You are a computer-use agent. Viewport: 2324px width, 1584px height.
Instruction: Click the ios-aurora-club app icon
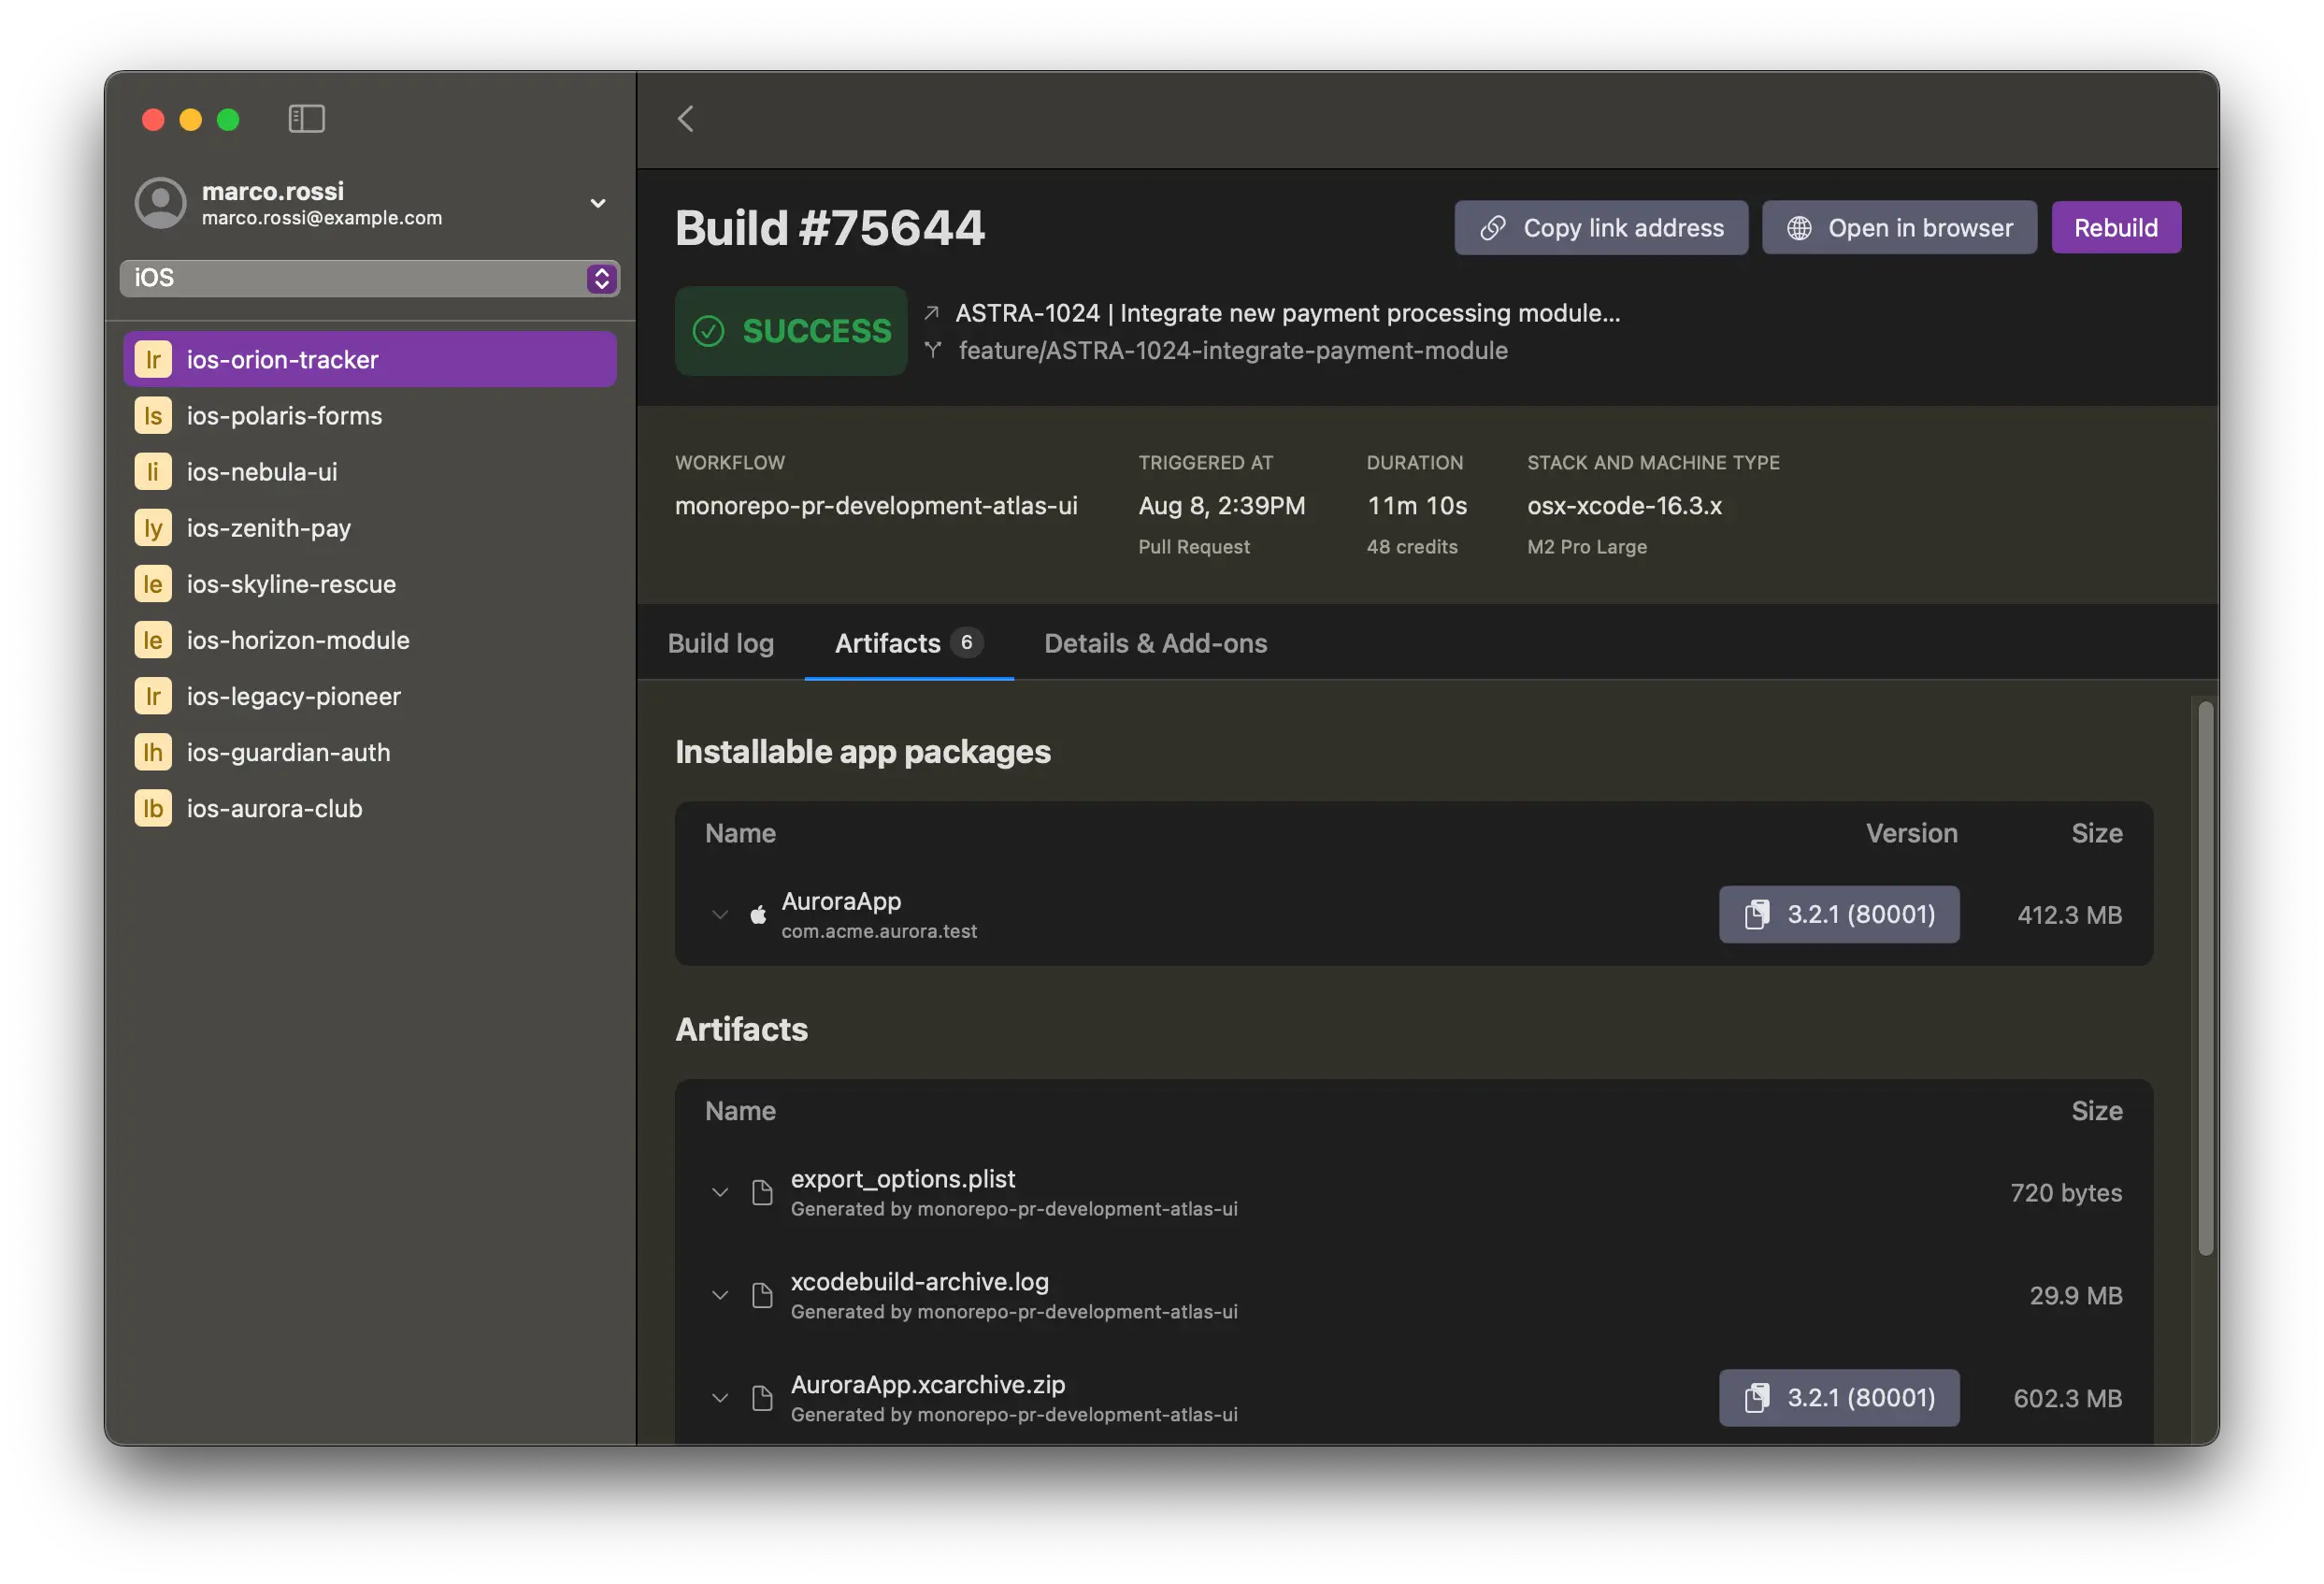pos(153,808)
